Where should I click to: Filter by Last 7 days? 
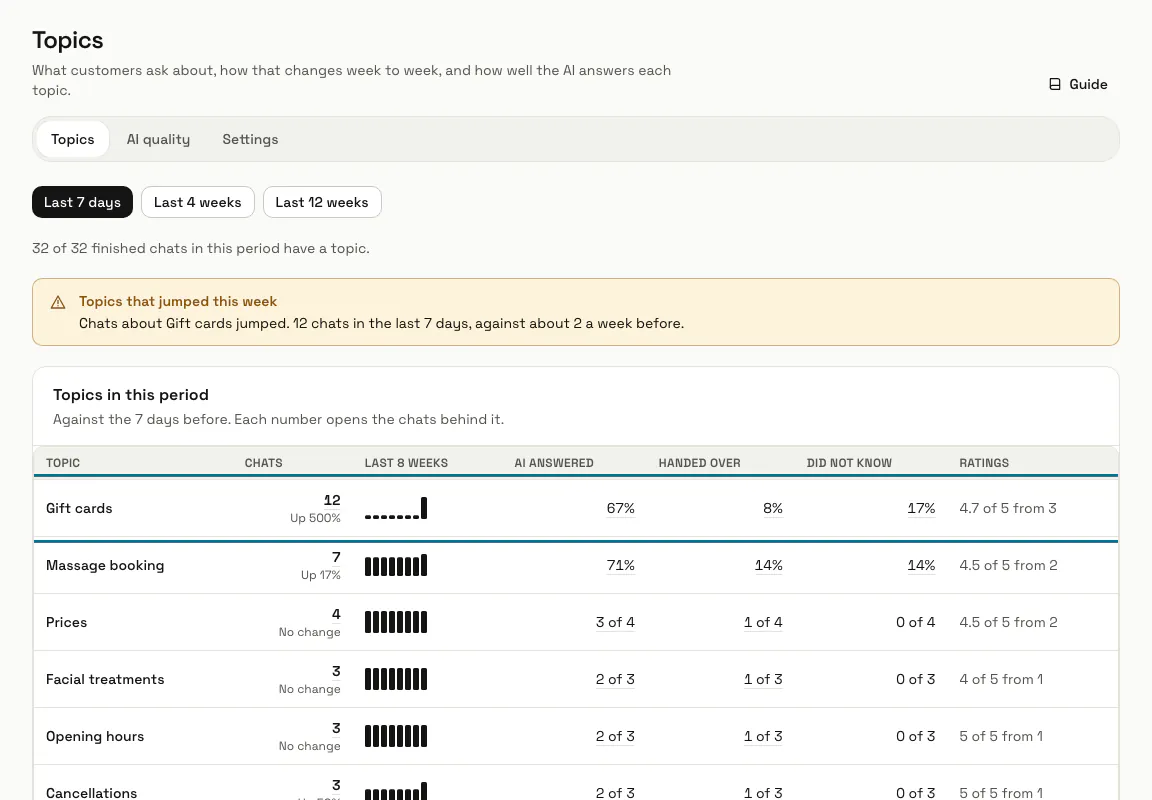[x=82, y=202]
